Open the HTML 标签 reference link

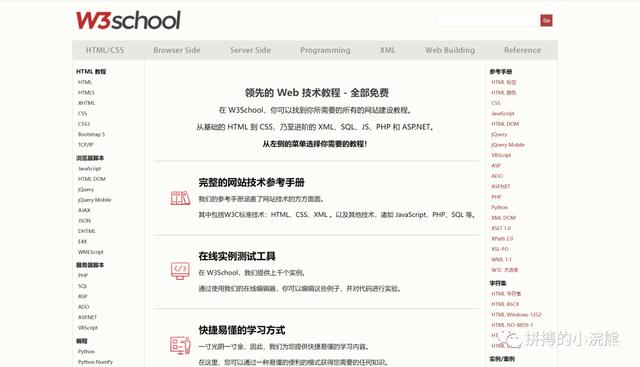pos(504,82)
